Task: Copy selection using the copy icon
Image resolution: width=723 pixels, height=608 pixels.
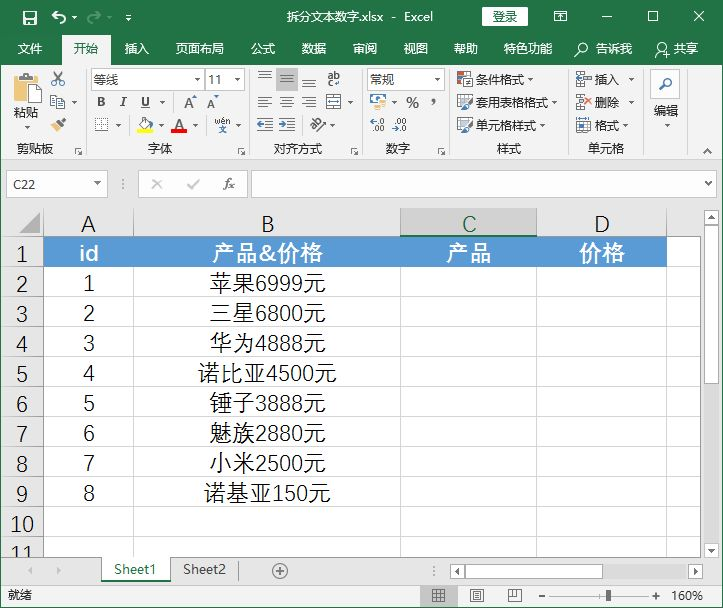Action: tap(57, 102)
